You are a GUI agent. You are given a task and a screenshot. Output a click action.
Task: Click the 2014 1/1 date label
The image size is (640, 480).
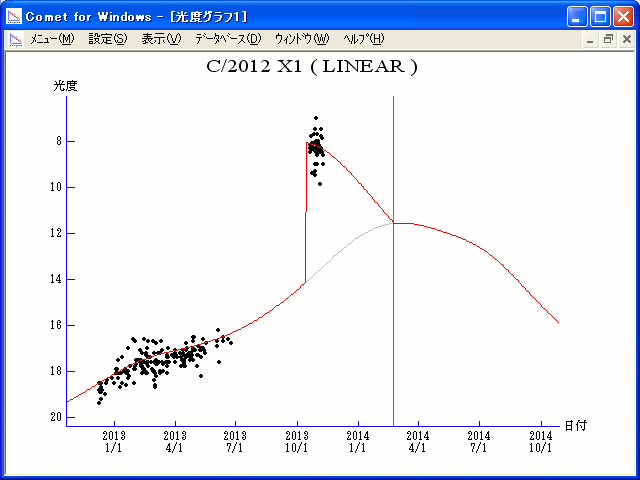coord(358,442)
